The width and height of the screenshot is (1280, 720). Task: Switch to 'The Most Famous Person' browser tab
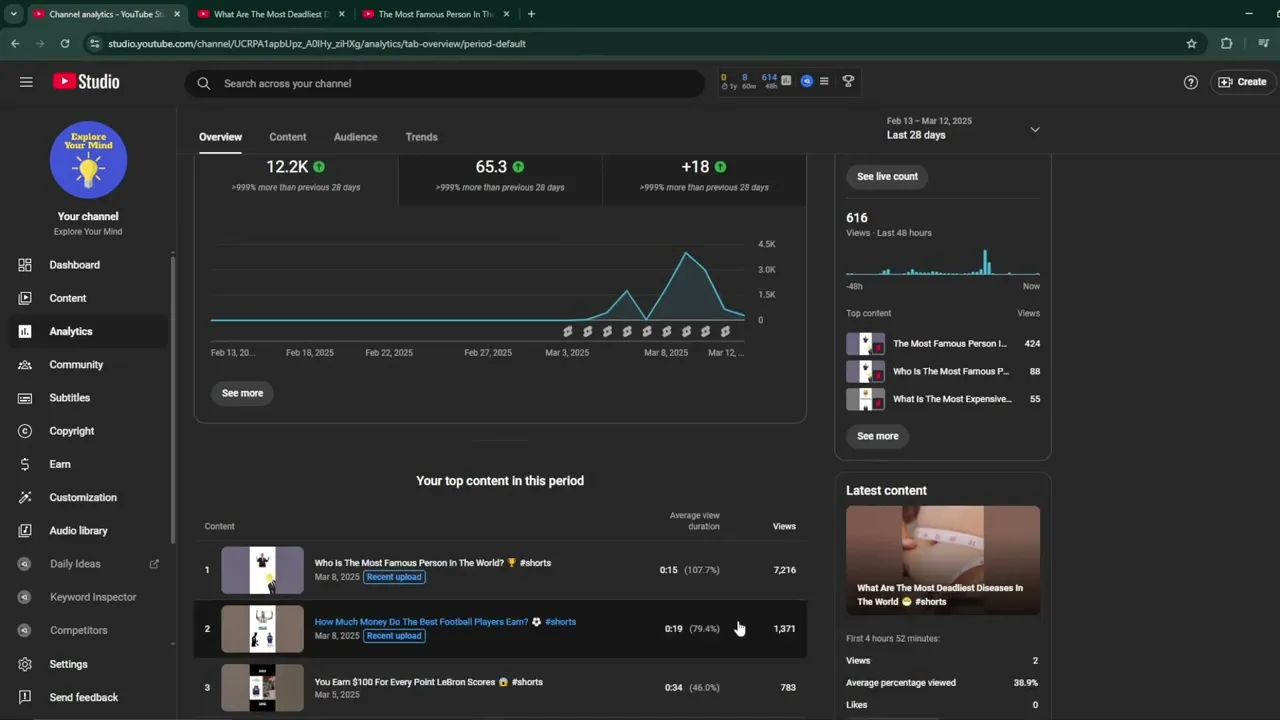coord(435,14)
